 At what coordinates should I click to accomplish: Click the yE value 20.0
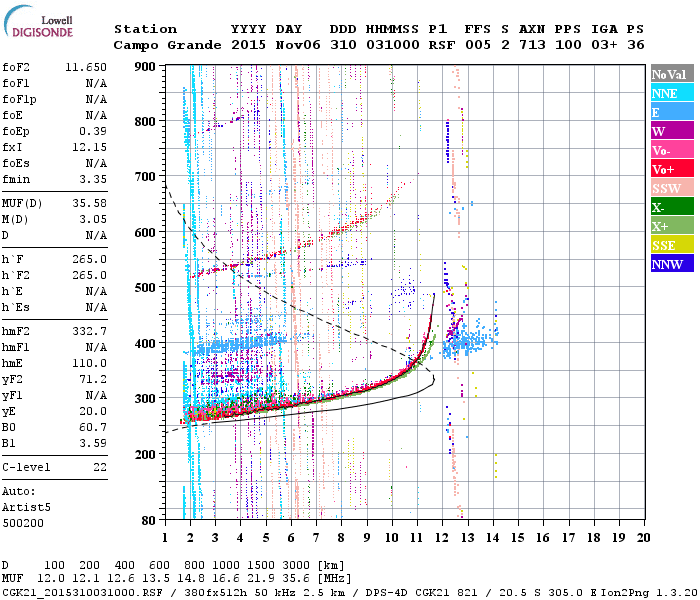tap(93, 412)
